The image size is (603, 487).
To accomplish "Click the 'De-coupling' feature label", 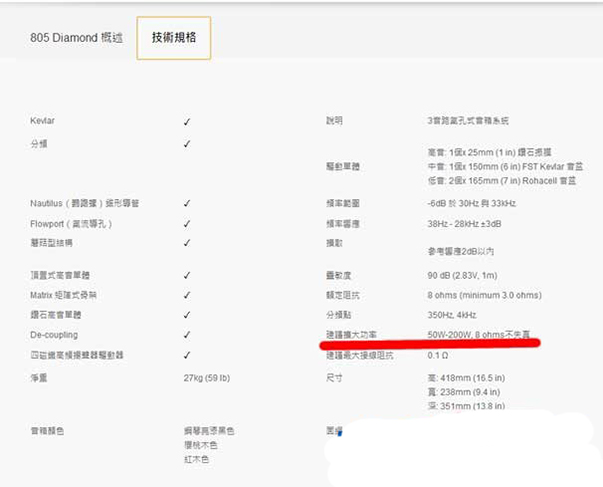I will pos(54,335).
